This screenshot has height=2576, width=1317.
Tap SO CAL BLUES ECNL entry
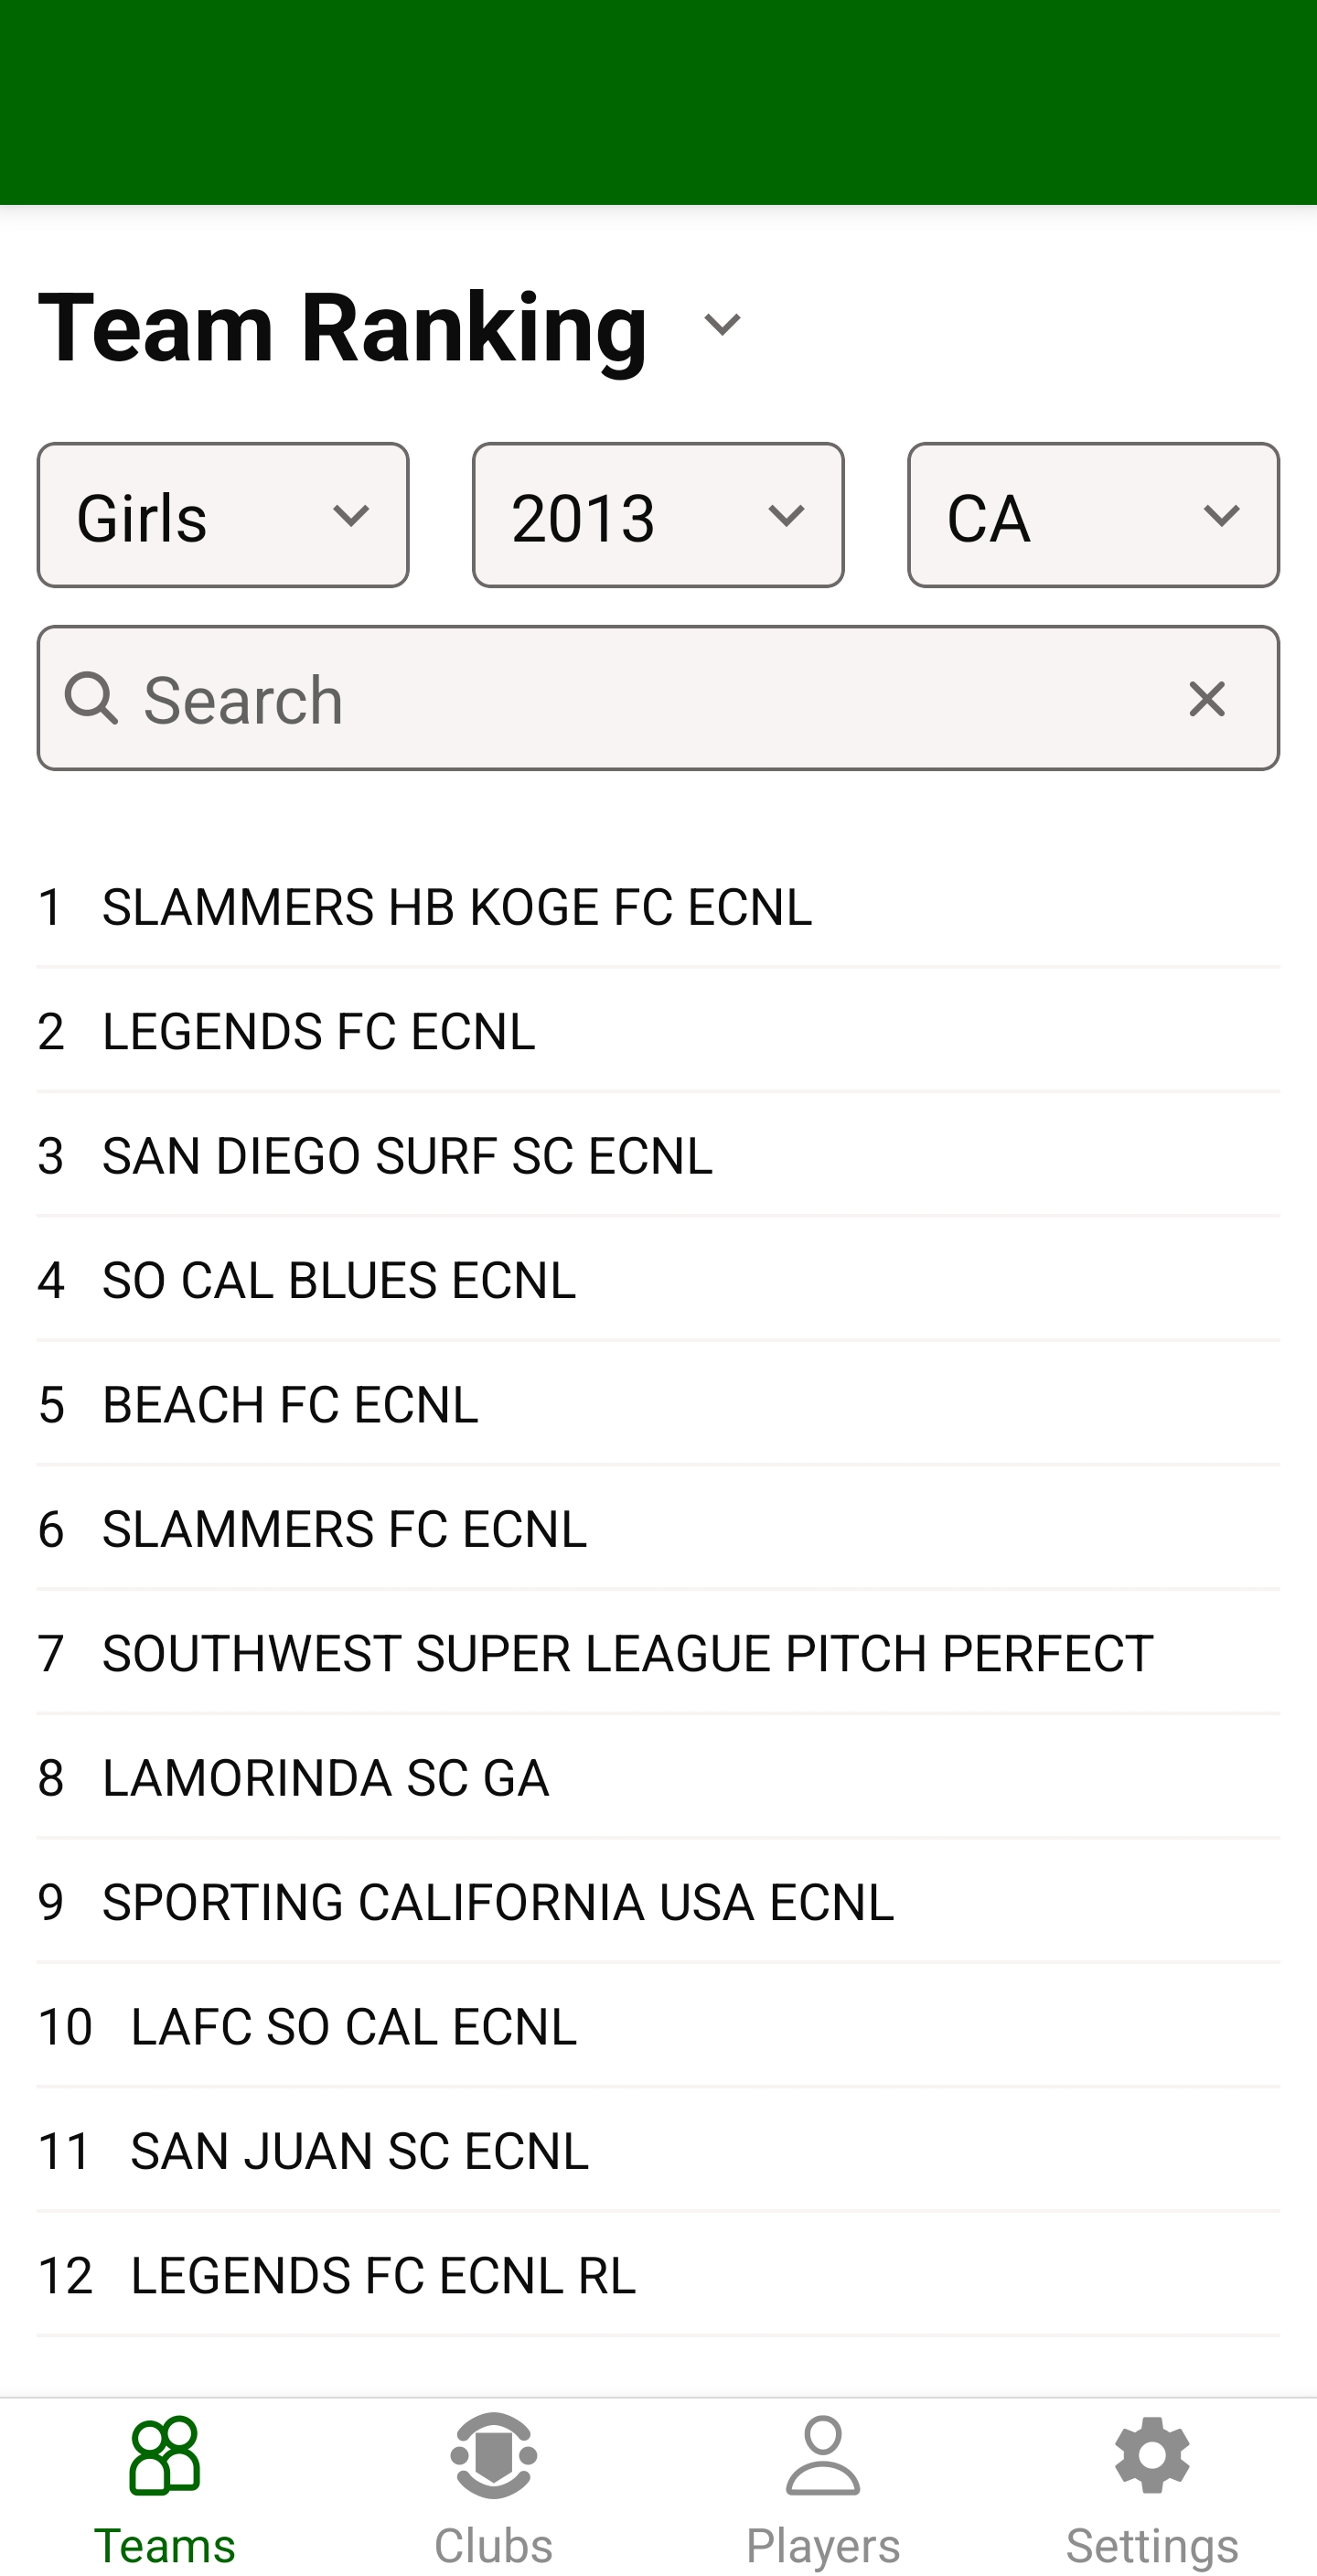339,1280
